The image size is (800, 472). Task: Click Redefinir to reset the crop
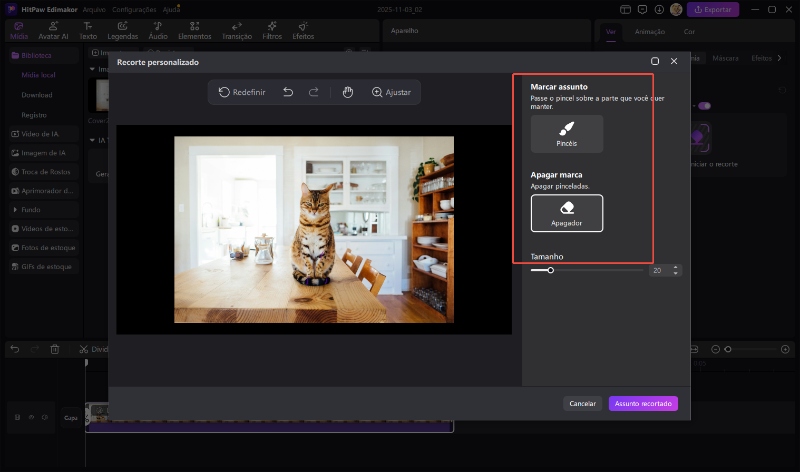[x=242, y=92]
